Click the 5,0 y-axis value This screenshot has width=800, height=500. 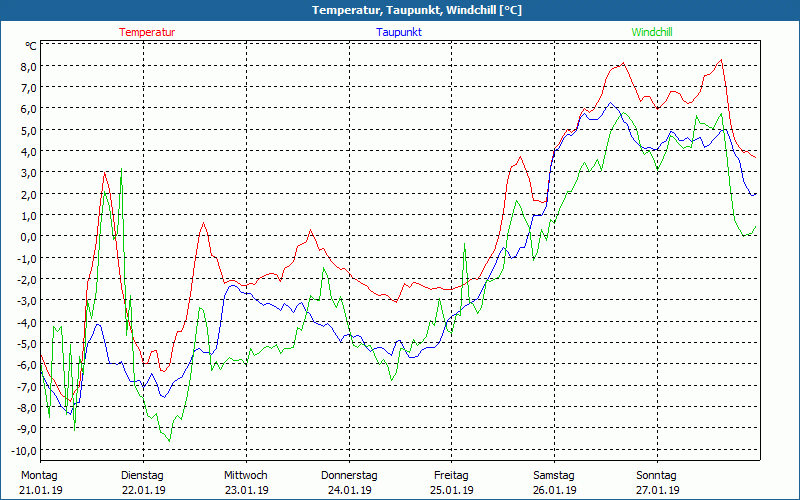pos(28,131)
